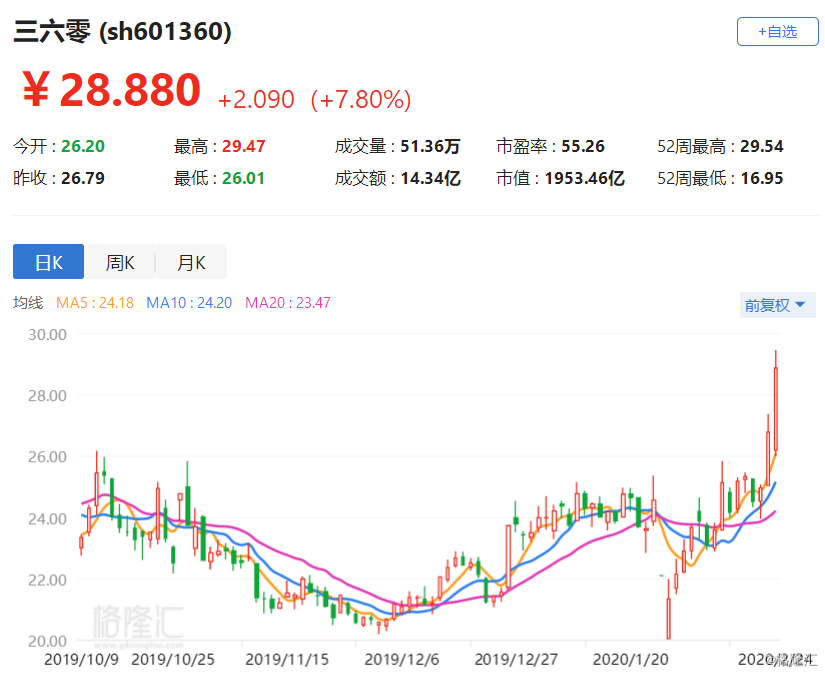The width and height of the screenshot is (825, 674).
Task: Click the stock title 三六零 (sh601360)
Action: pyautogui.click(x=122, y=31)
